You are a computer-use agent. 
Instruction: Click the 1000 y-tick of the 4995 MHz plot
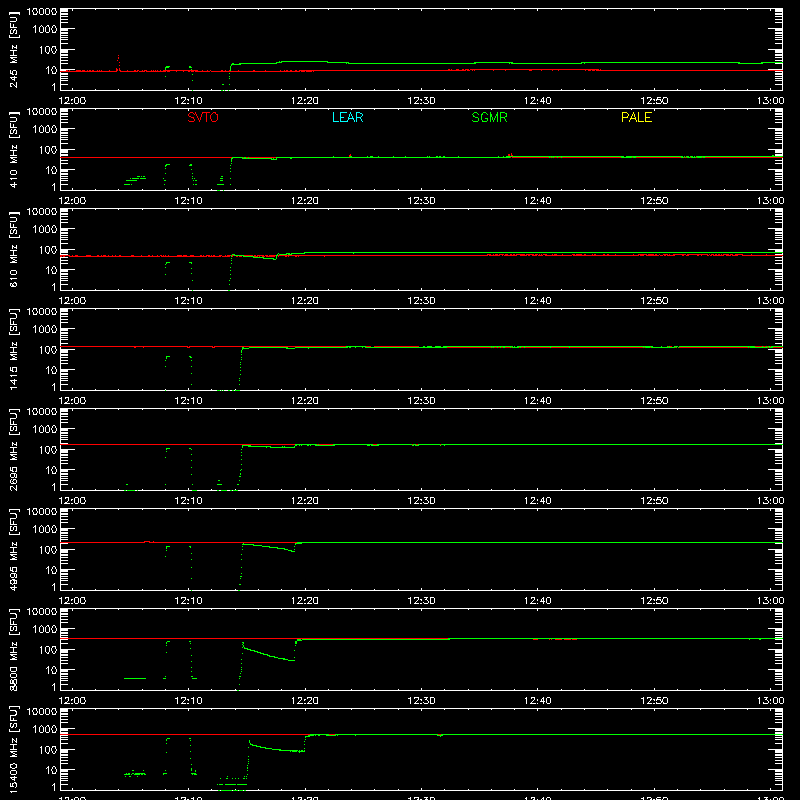(x=45, y=530)
